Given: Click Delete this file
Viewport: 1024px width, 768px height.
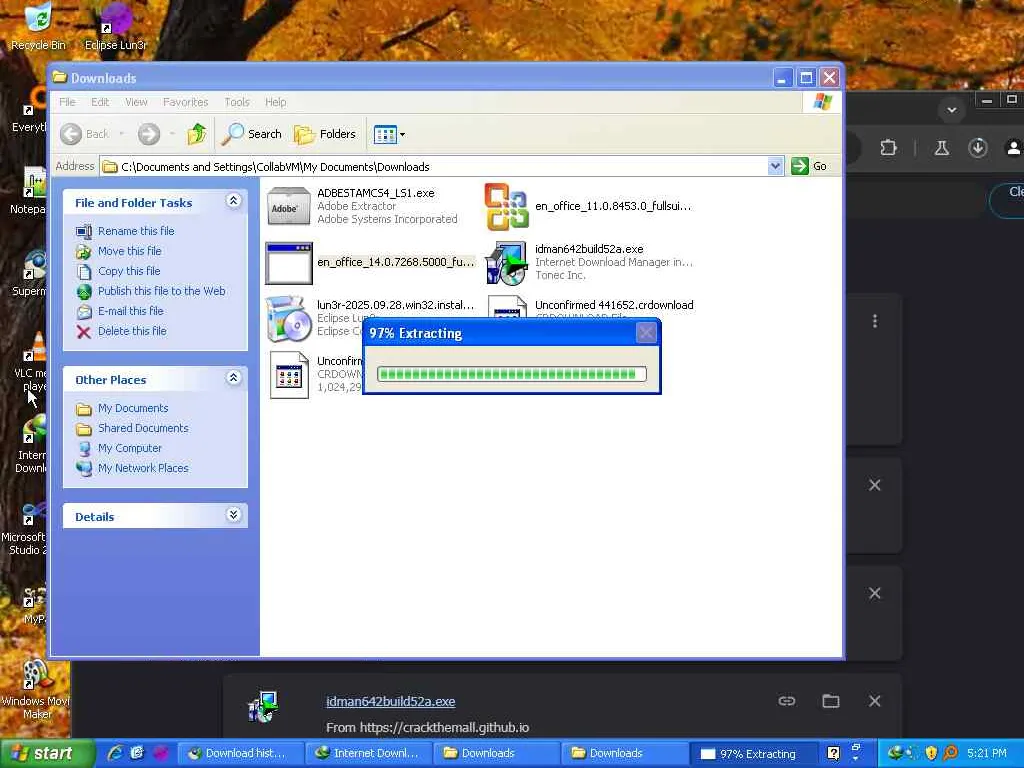Looking at the screenshot, I should [x=132, y=331].
